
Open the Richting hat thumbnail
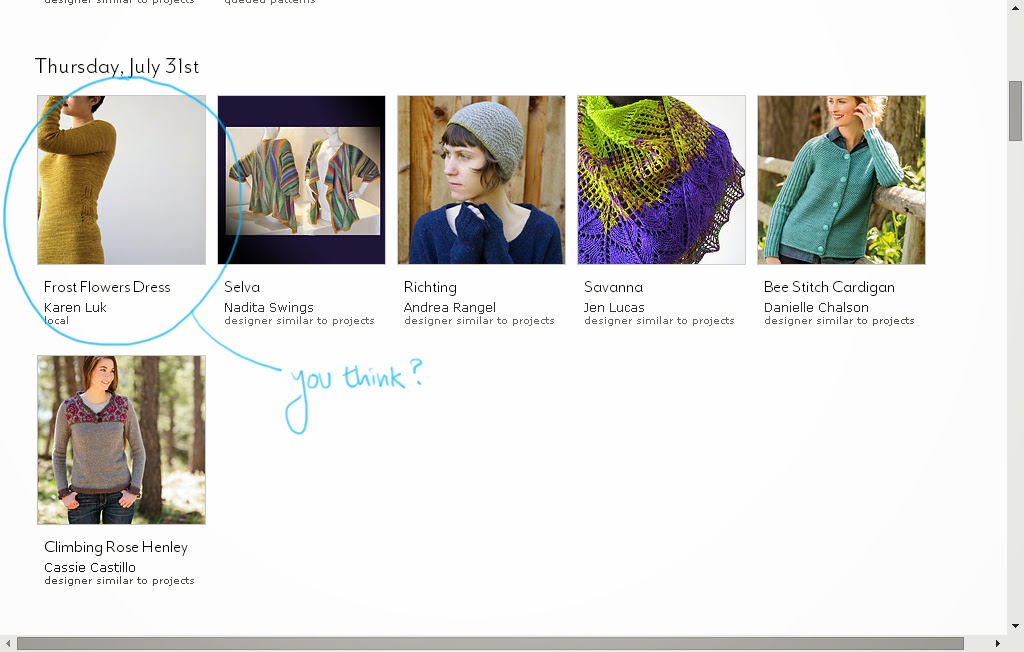(481, 180)
